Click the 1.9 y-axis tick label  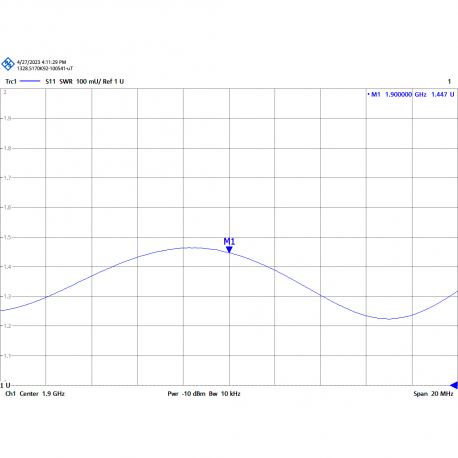tap(7, 118)
